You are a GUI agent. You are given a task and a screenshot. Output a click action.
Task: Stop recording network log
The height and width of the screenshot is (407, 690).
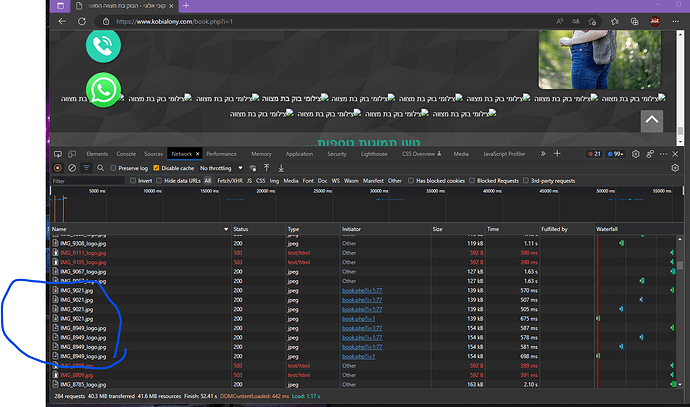click(x=58, y=168)
